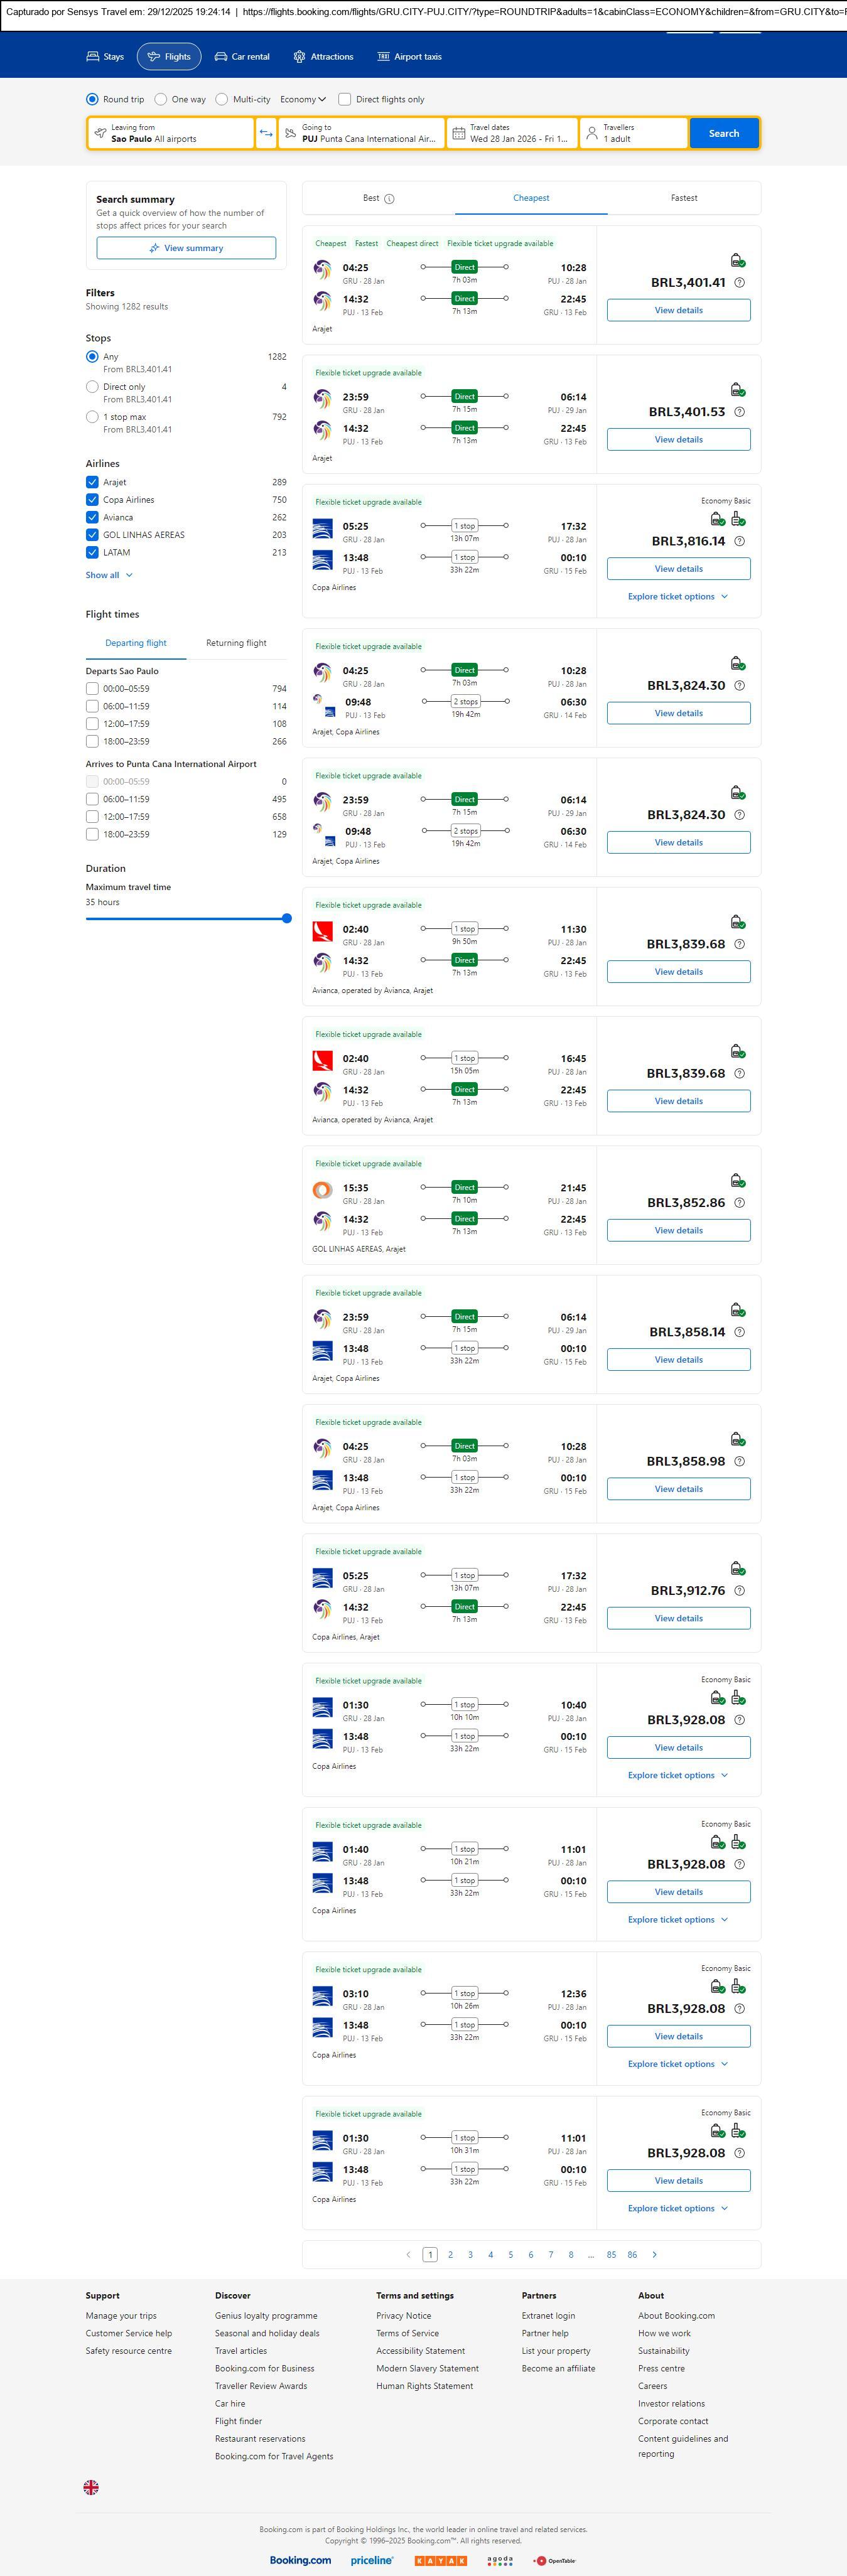Uncheck the Copa Airlines filter
The width and height of the screenshot is (847, 2576).
pyautogui.click(x=92, y=500)
